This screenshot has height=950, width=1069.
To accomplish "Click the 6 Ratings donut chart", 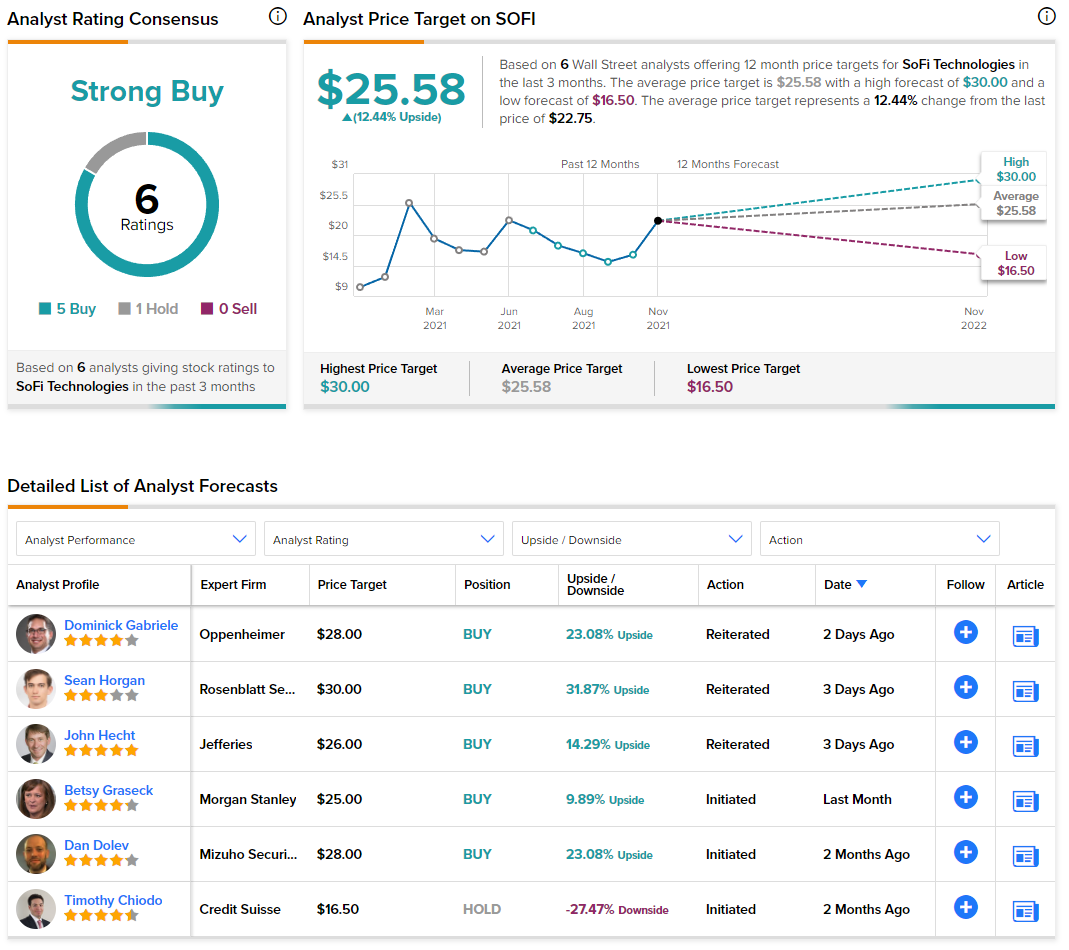I will click(147, 205).
